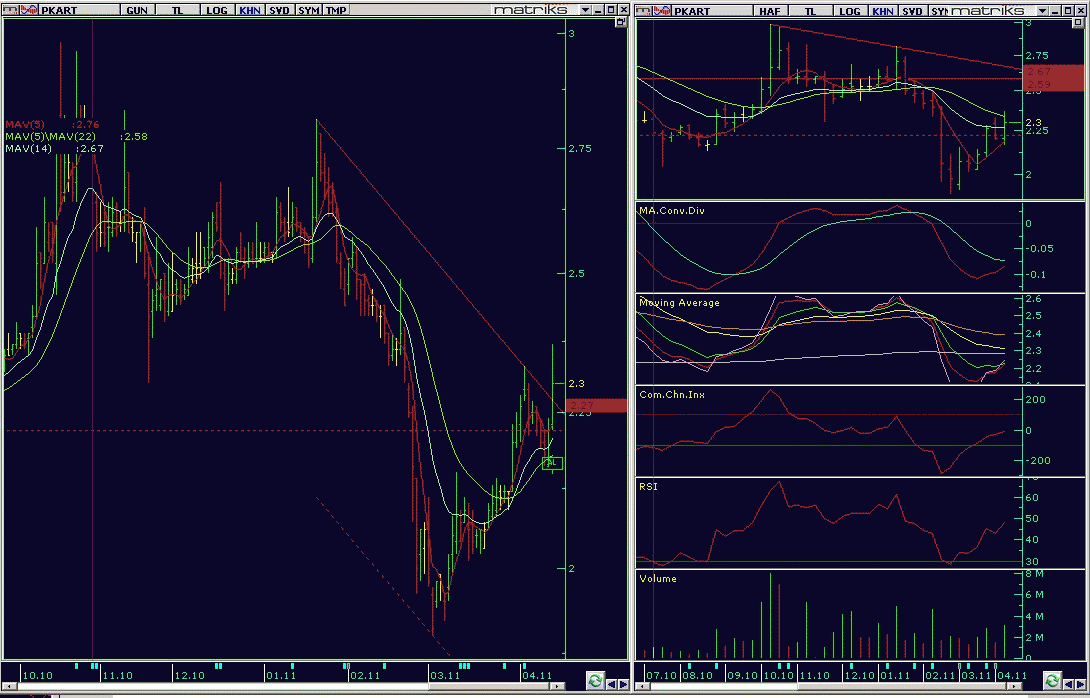Image resolution: width=1090 pixels, height=698 pixels.
Task: Click the -200 label on the Com.Chn.Inx axis
Action: coord(1036,460)
